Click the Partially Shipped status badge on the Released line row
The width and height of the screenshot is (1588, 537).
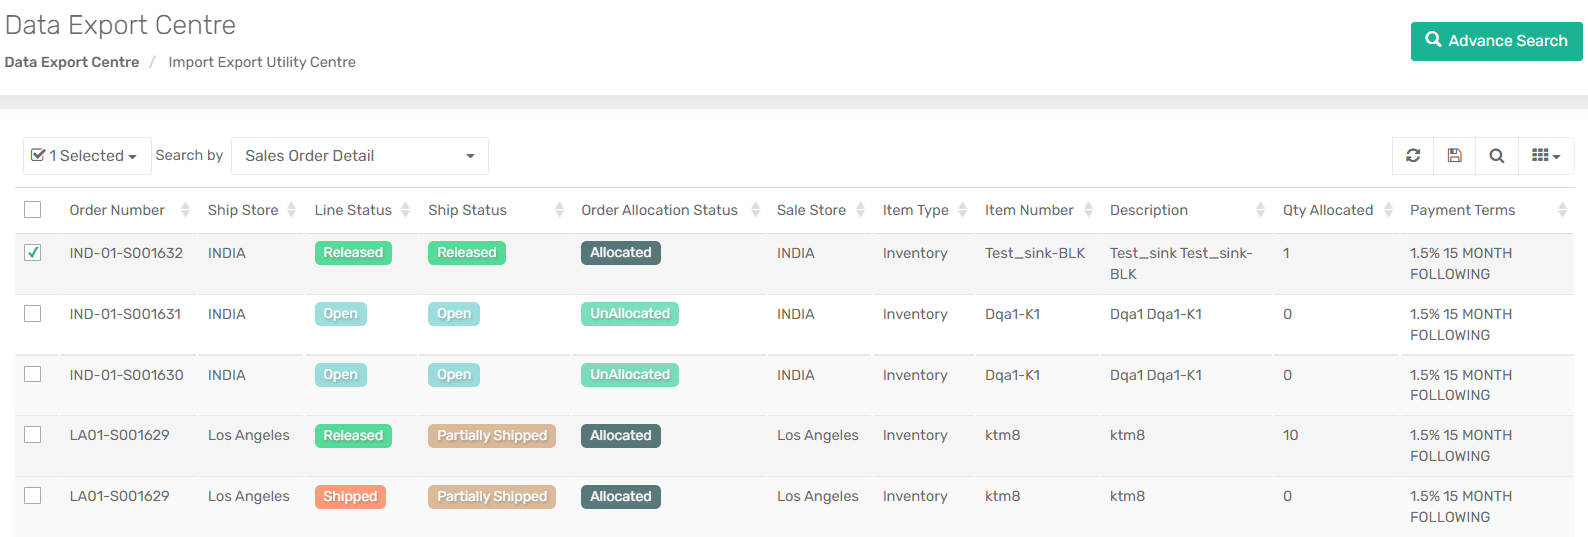click(492, 436)
